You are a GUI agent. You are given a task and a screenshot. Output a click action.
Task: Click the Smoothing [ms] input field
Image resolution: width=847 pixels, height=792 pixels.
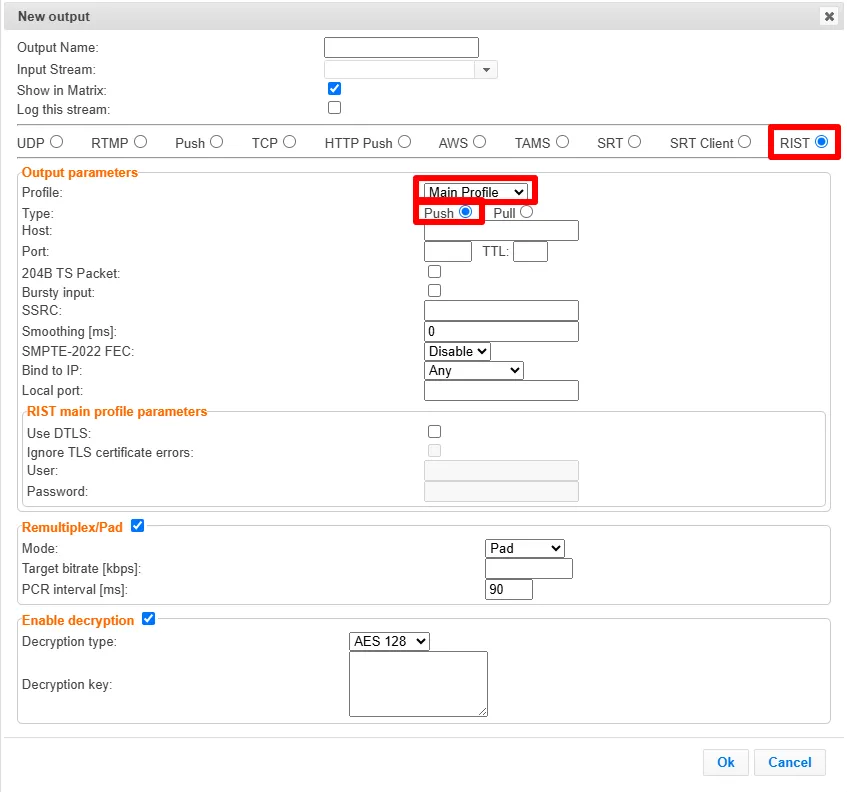click(501, 331)
